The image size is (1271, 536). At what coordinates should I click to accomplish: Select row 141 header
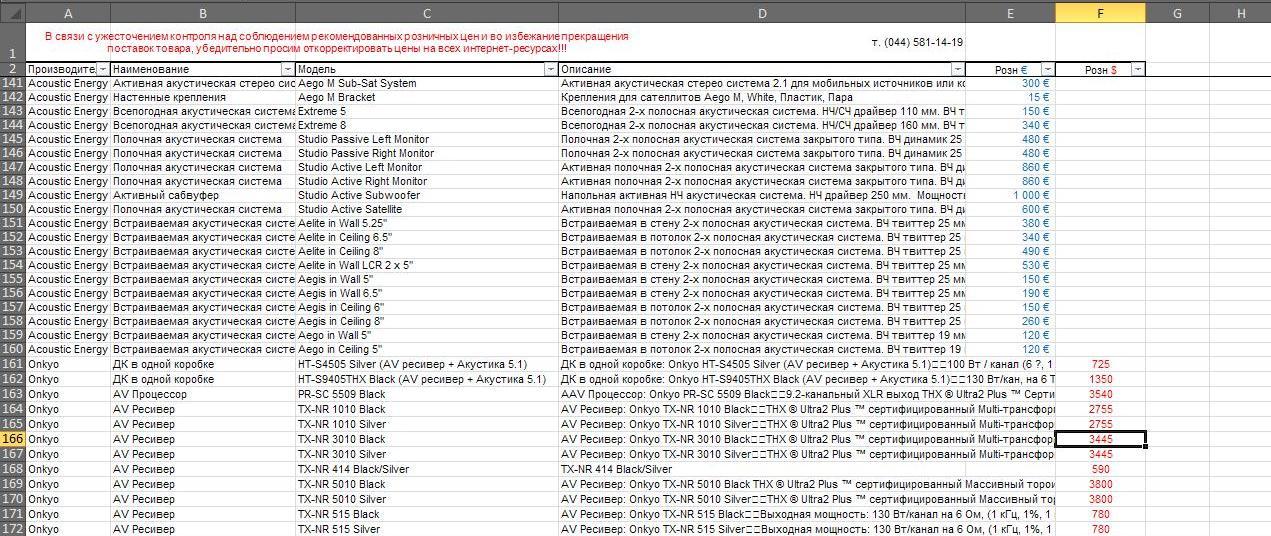point(13,84)
